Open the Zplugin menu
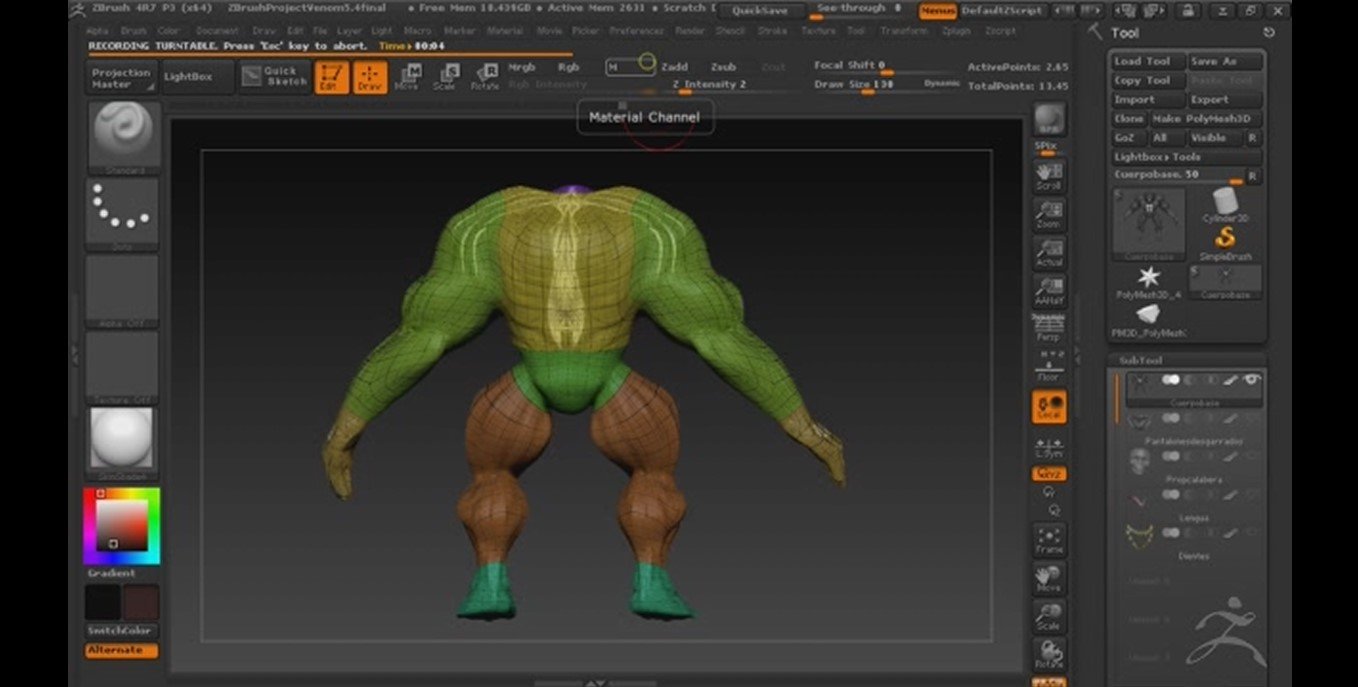 tap(955, 31)
